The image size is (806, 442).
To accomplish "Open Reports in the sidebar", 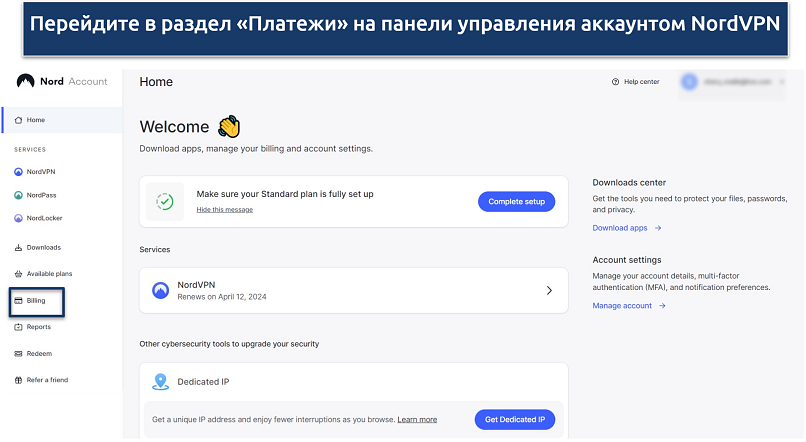I will [38, 327].
